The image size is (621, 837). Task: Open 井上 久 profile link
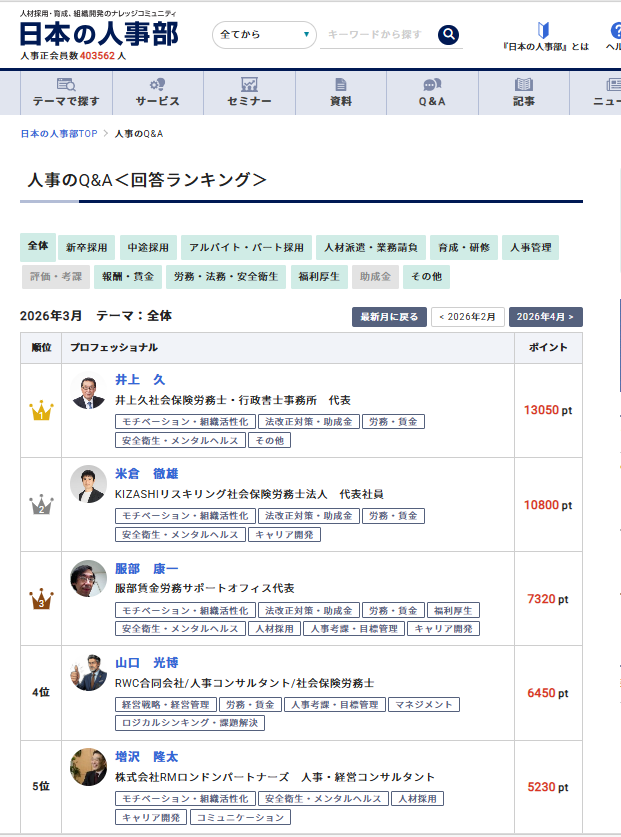click(139, 380)
